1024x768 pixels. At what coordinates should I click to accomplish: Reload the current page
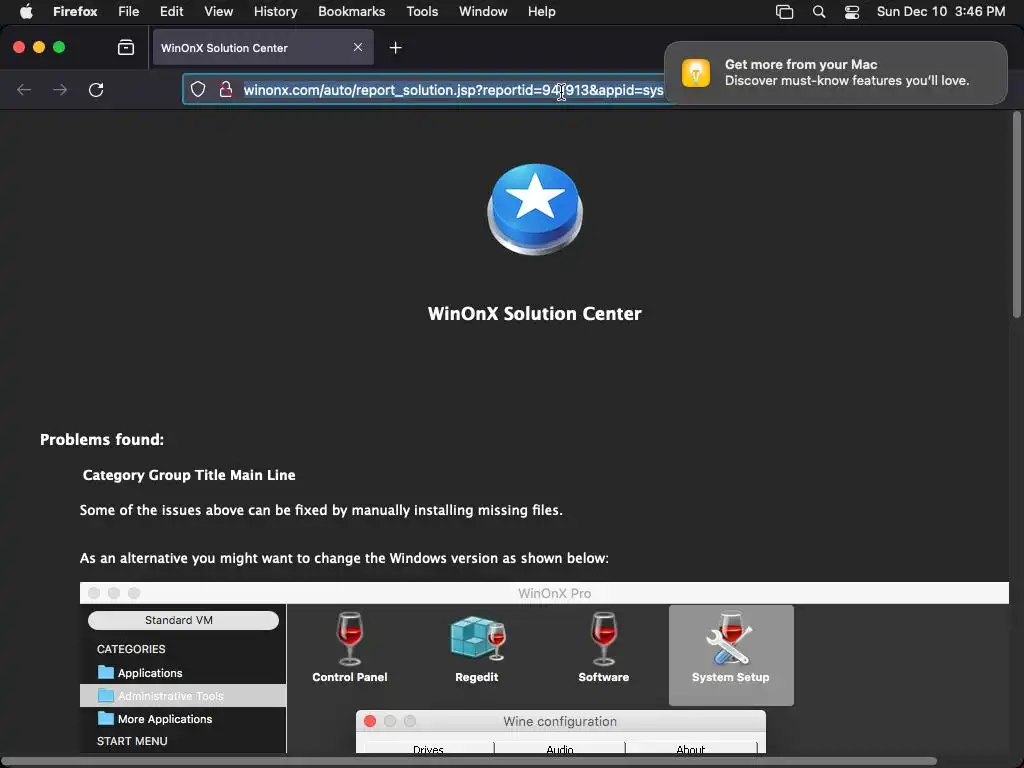point(96,89)
